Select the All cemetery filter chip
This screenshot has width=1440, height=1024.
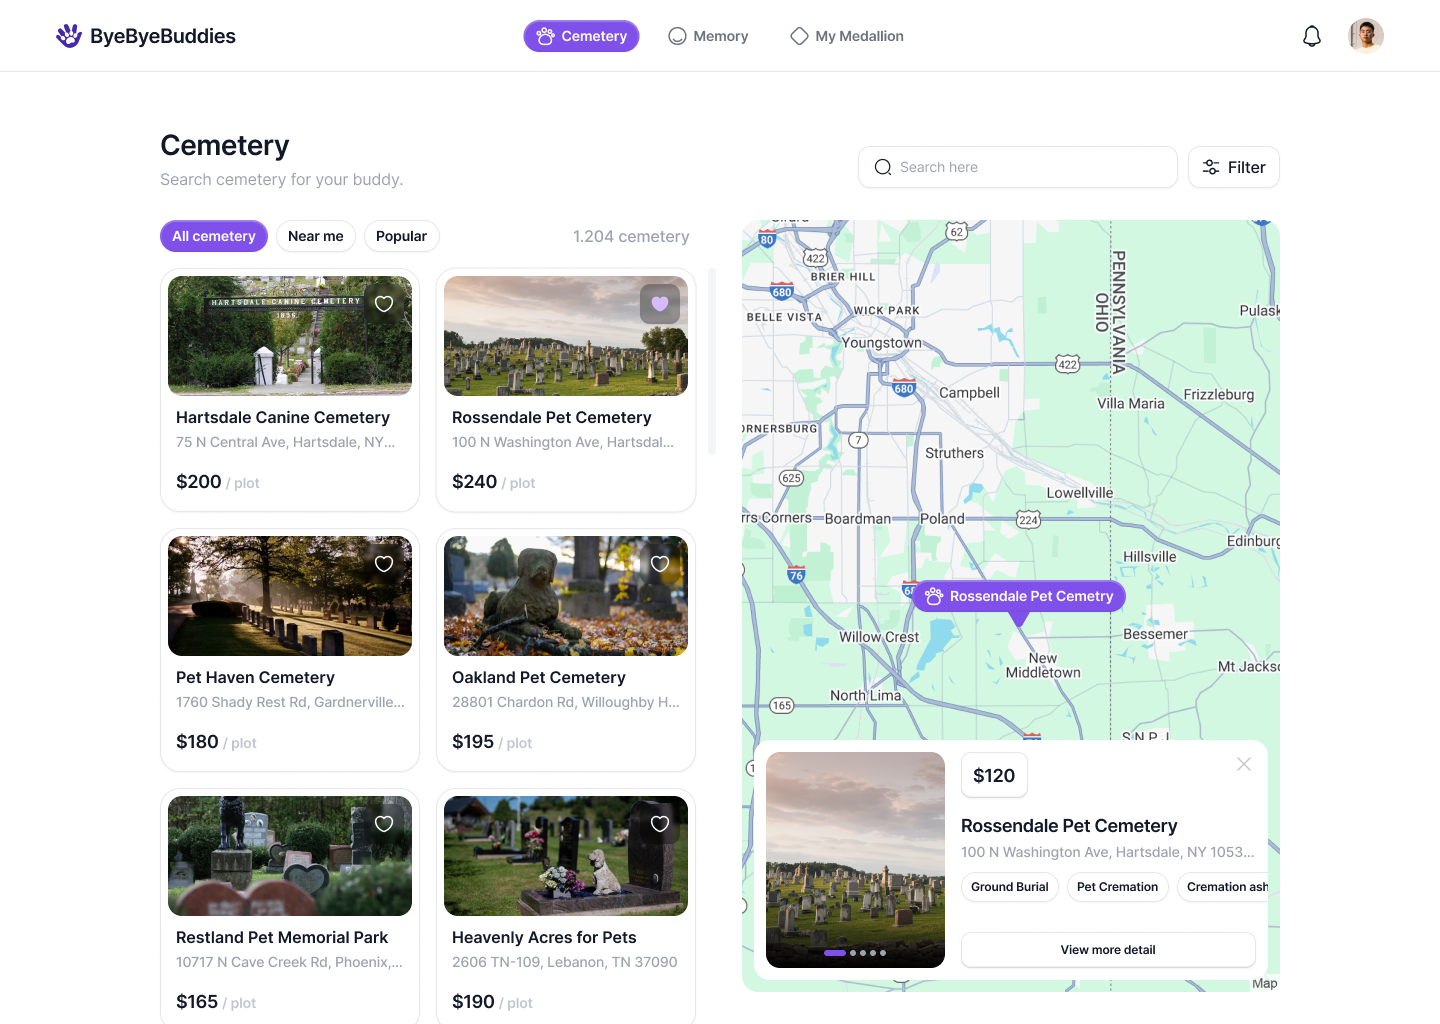coord(214,236)
